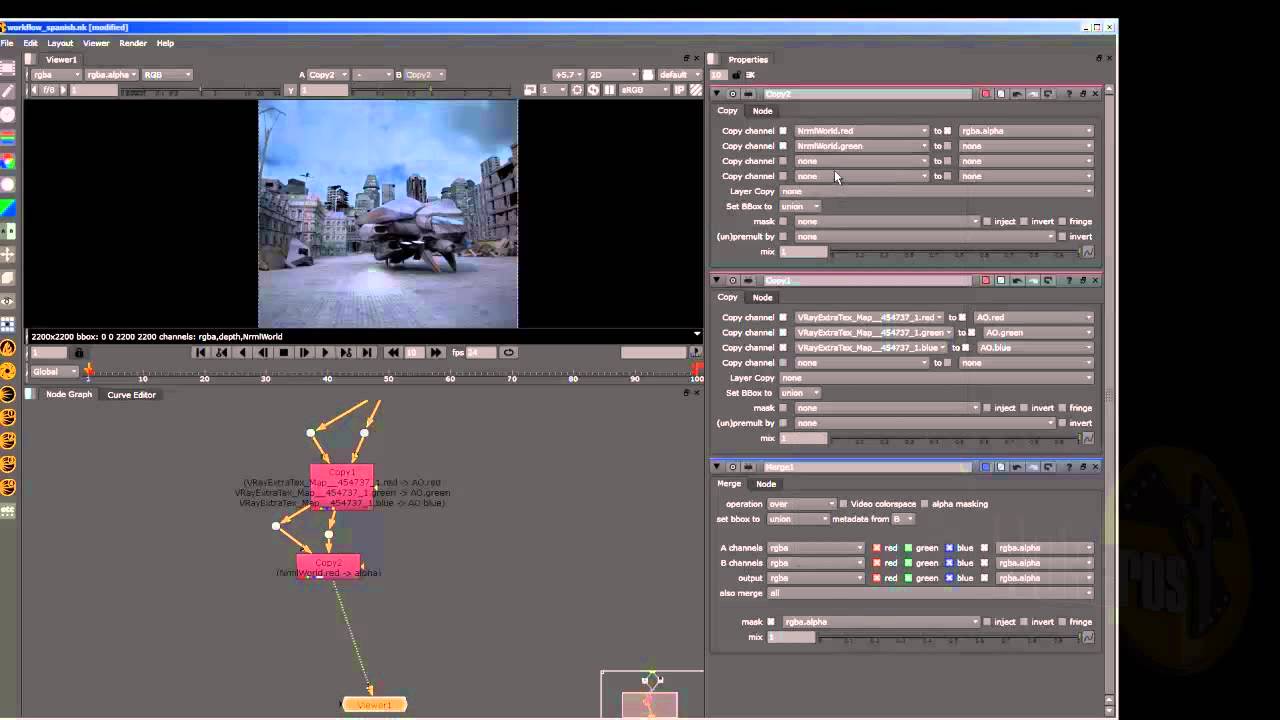This screenshot has height=720, width=1280.
Task: Open Layer Copy dropdown in Copy2 panel
Action: coord(936,191)
